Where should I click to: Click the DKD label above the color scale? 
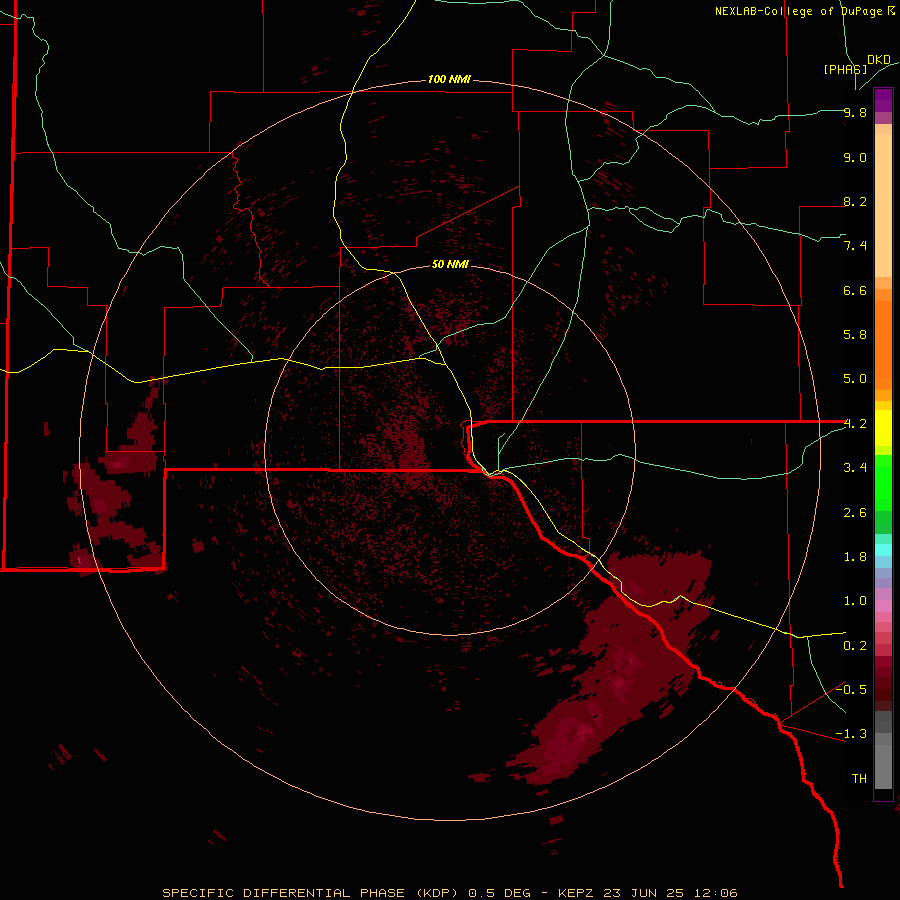(x=879, y=60)
